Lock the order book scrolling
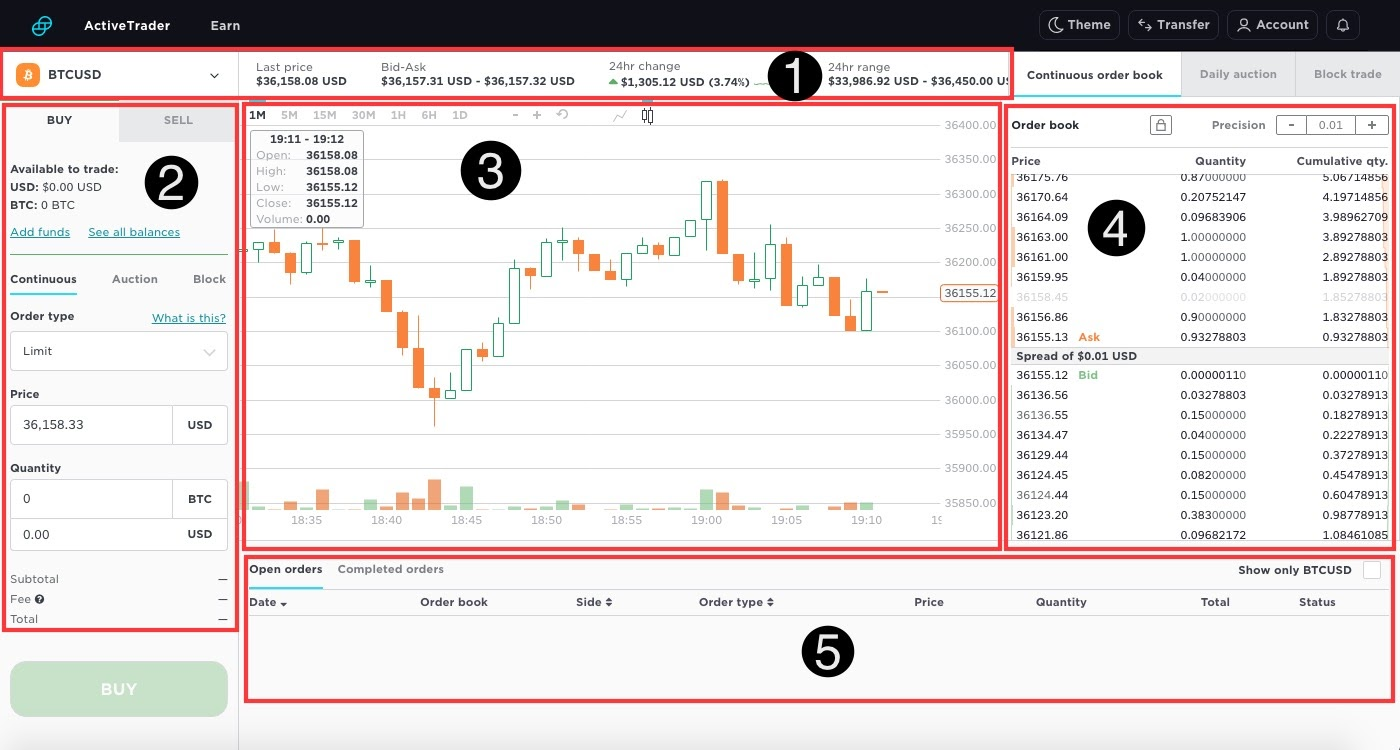The height and width of the screenshot is (750, 1400). click(x=1160, y=124)
